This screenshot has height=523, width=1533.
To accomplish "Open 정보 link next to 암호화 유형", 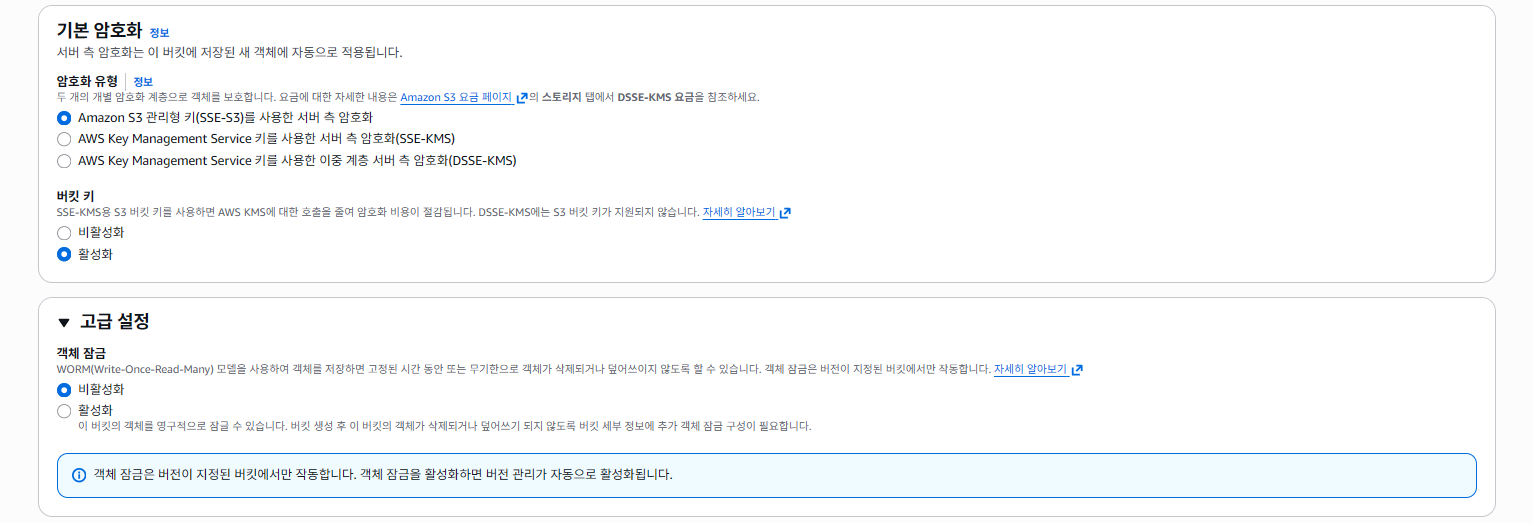I will pyautogui.click(x=143, y=81).
